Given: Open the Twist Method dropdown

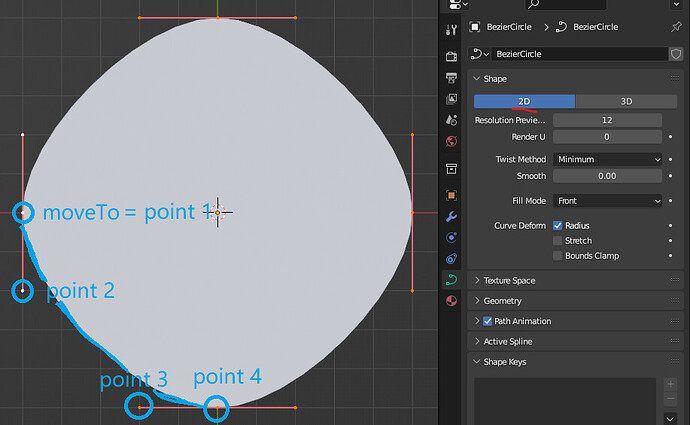Looking at the screenshot, I should pyautogui.click(x=607, y=159).
